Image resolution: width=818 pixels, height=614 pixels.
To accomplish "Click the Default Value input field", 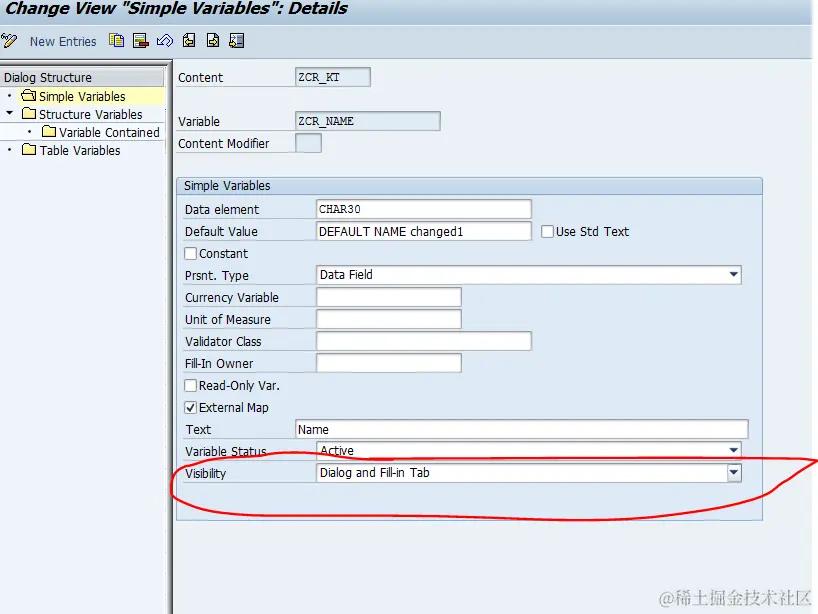I will click(x=424, y=231).
